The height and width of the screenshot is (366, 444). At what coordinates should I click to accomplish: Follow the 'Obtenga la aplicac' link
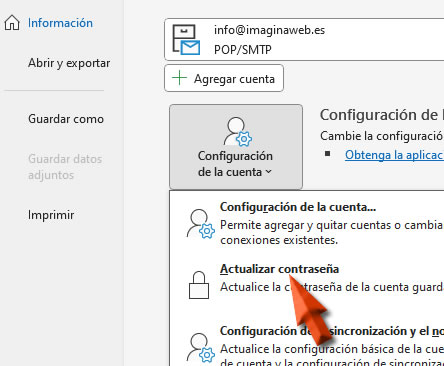pyautogui.click(x=394, y=155)
